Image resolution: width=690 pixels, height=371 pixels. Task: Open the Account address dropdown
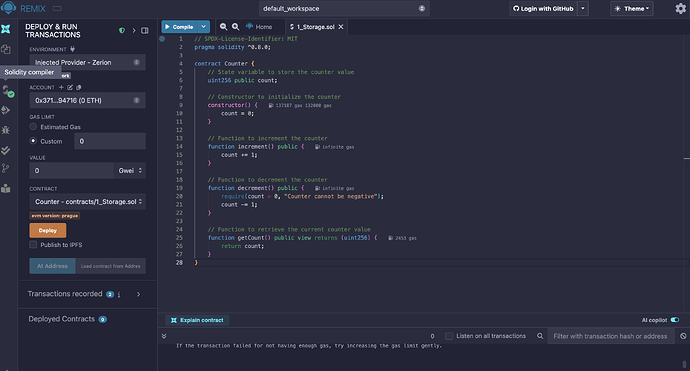[88, 100]
